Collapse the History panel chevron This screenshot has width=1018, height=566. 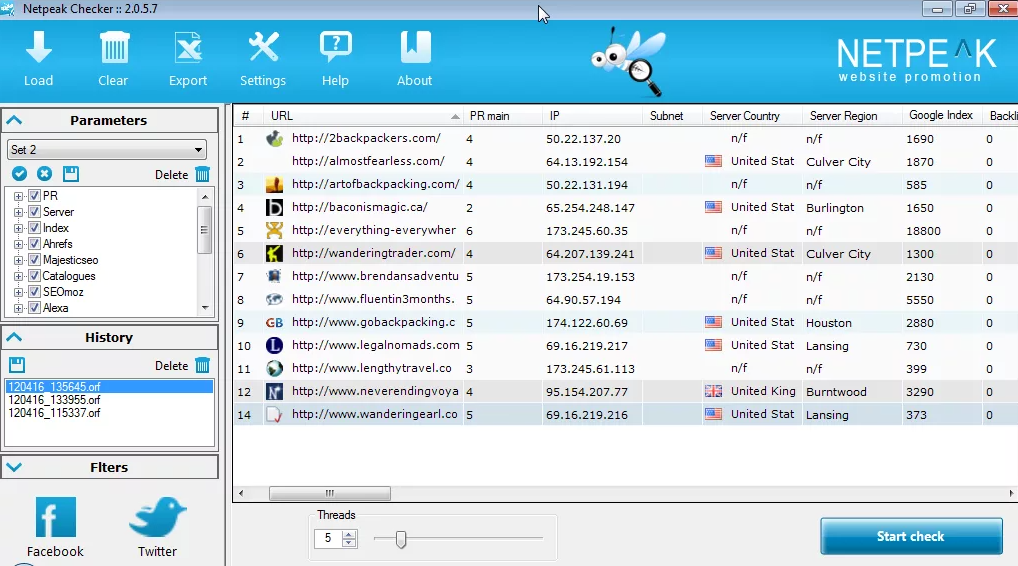(x=14, y=337)
